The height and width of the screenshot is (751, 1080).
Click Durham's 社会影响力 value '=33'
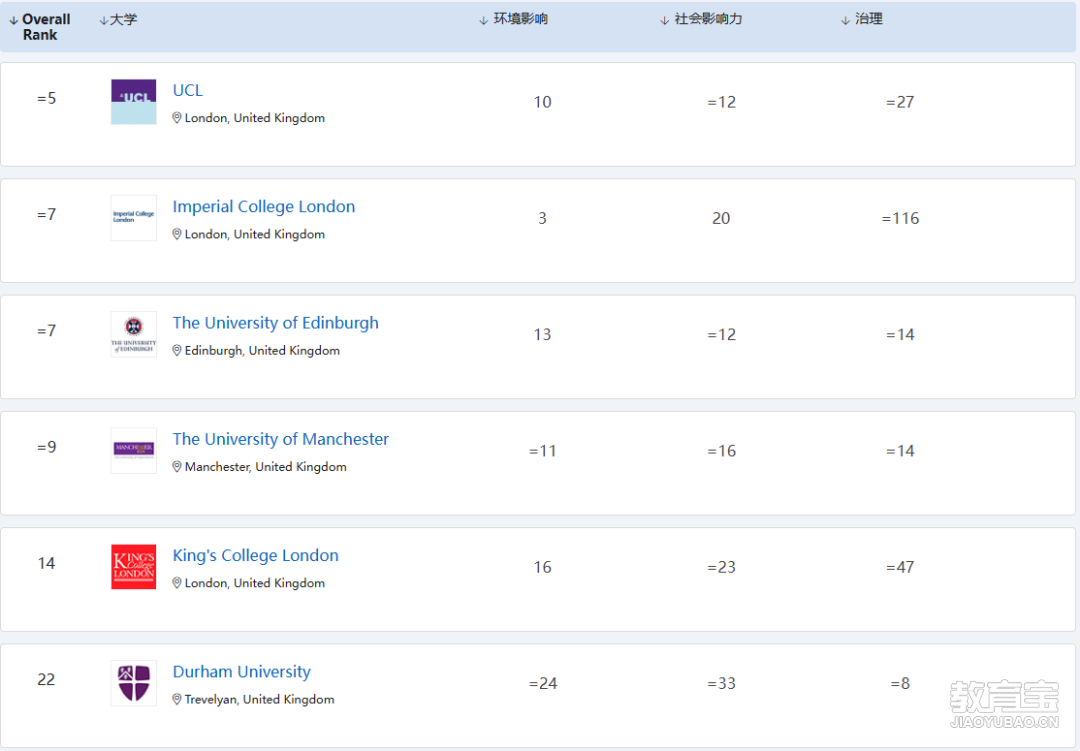(721, 683)
